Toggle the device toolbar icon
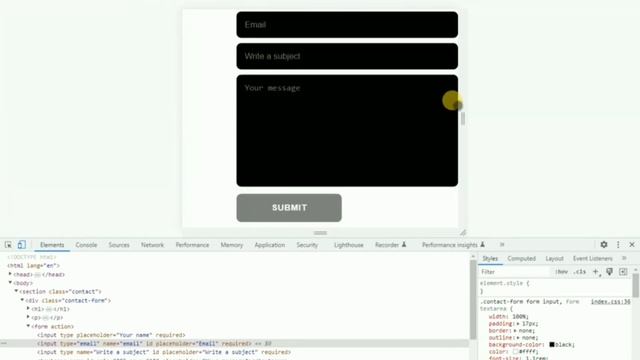 [x=22, y=245]
